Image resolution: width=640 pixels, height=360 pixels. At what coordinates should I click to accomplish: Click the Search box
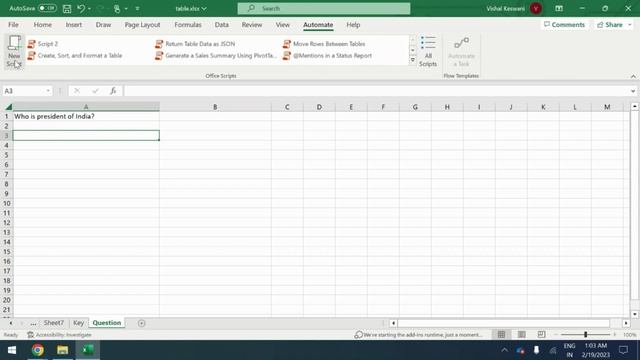[x=324, y=9]
